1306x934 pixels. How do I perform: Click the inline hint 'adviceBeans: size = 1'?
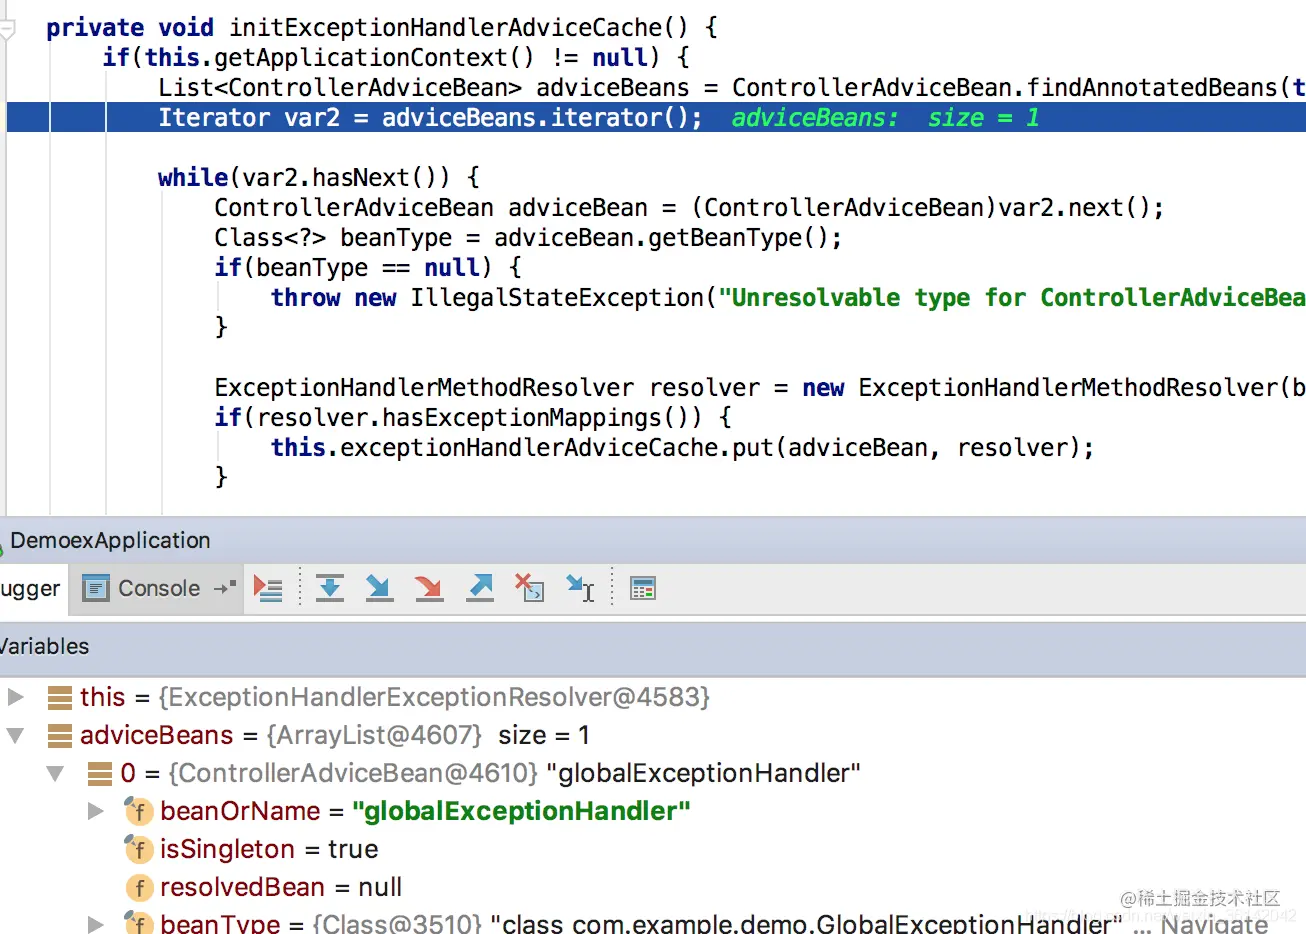tap(885, 117)
